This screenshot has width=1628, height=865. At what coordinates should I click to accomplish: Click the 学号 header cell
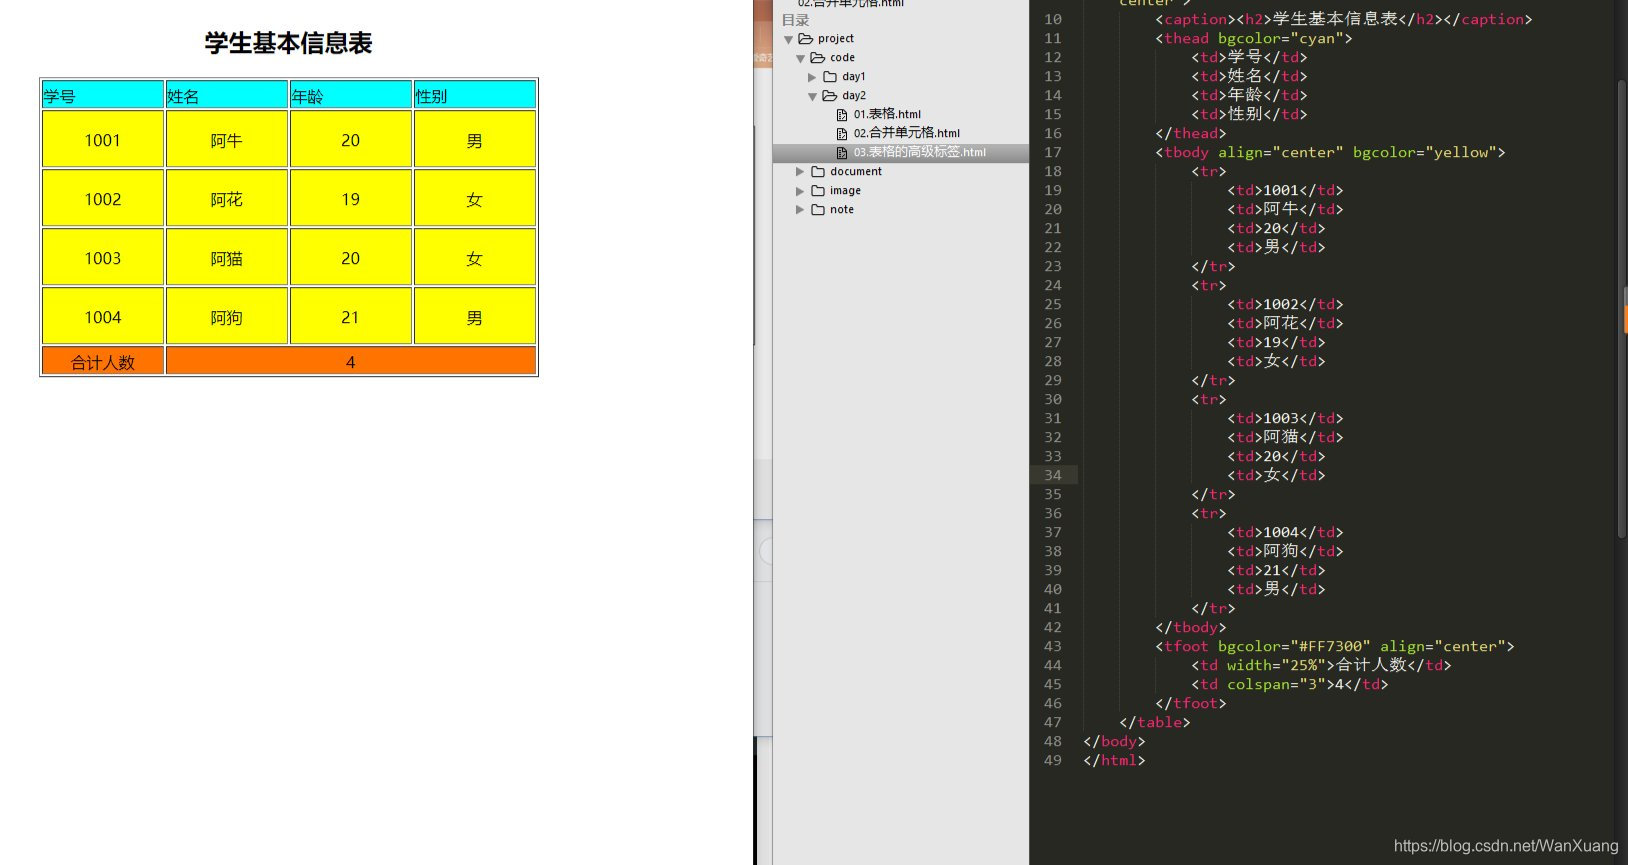click(x=103, y=95)
